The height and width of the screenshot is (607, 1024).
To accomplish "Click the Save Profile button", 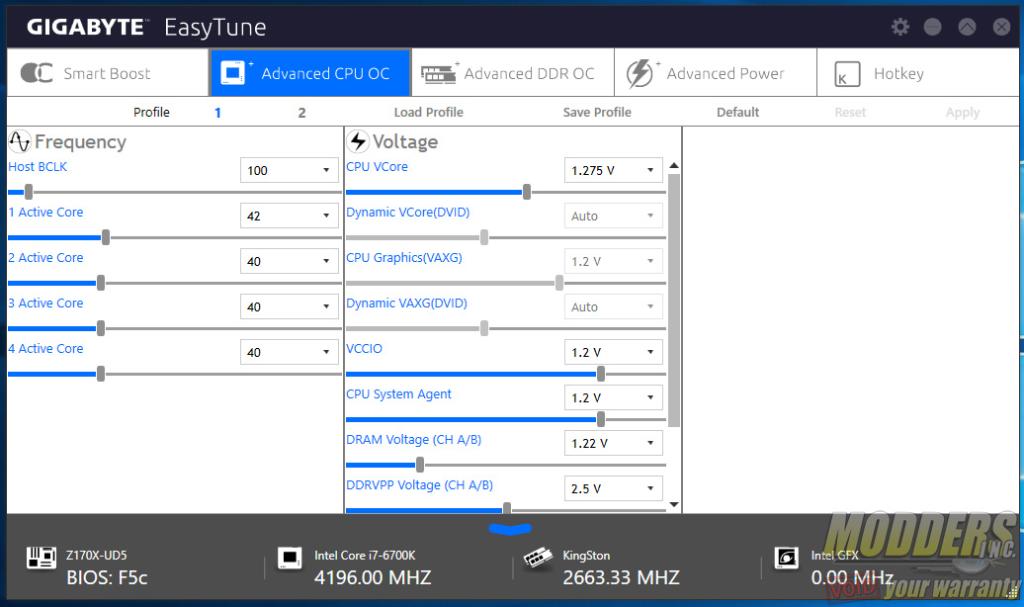I will pos(597,112).
